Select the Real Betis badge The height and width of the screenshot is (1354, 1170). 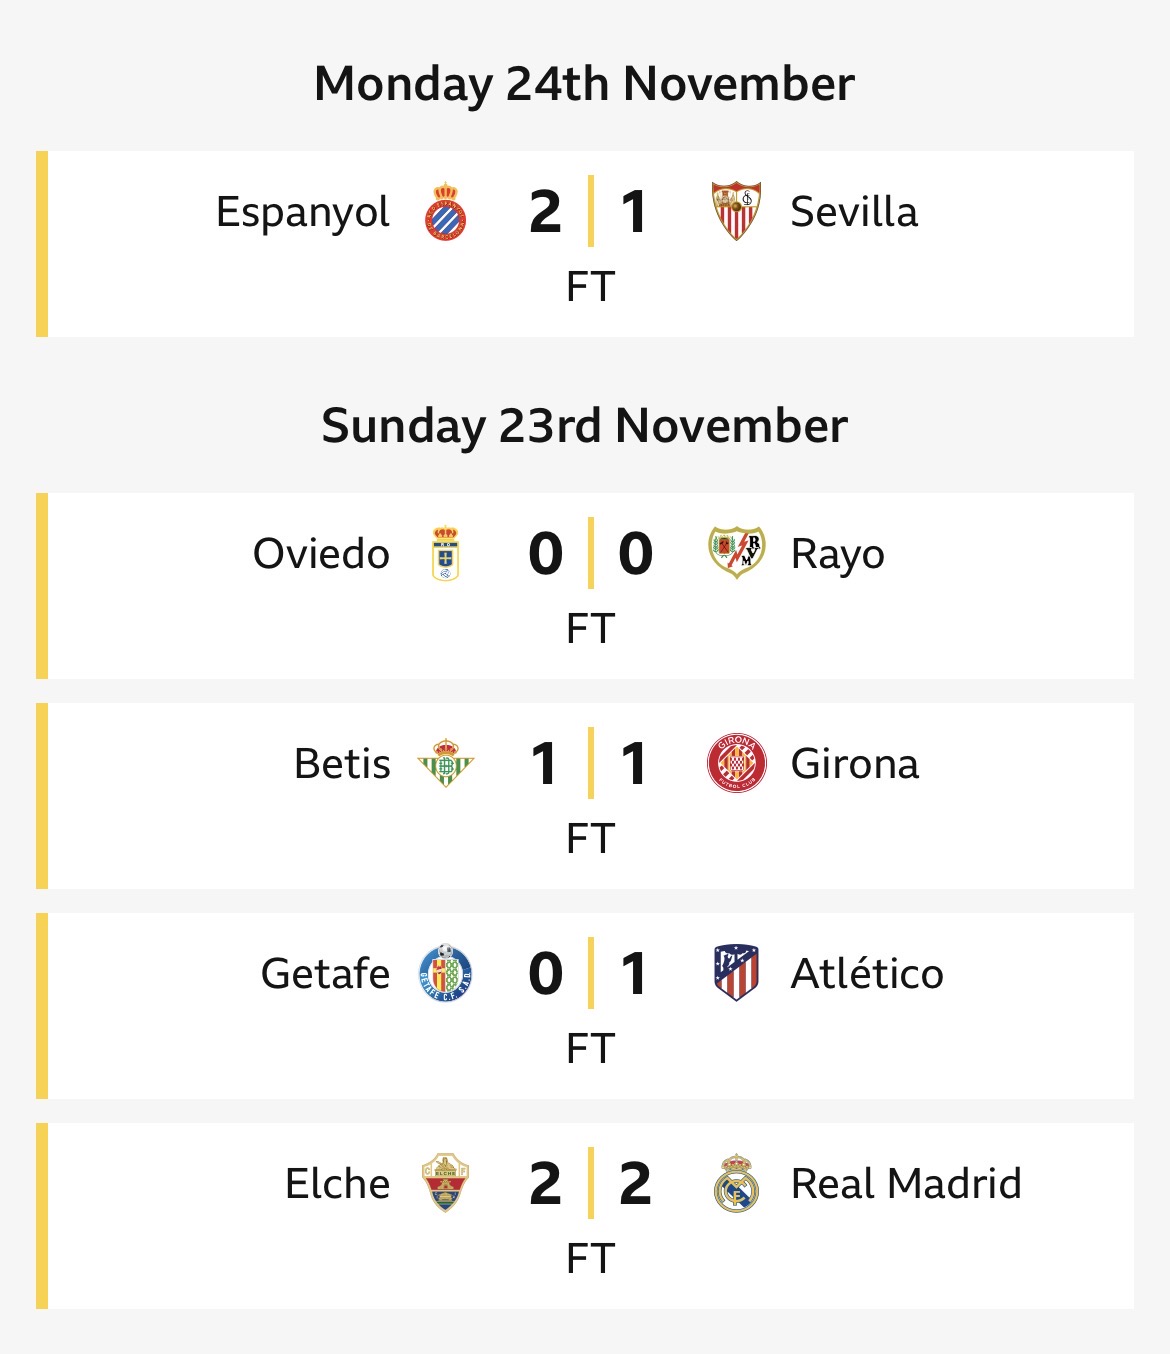point(446,764)
